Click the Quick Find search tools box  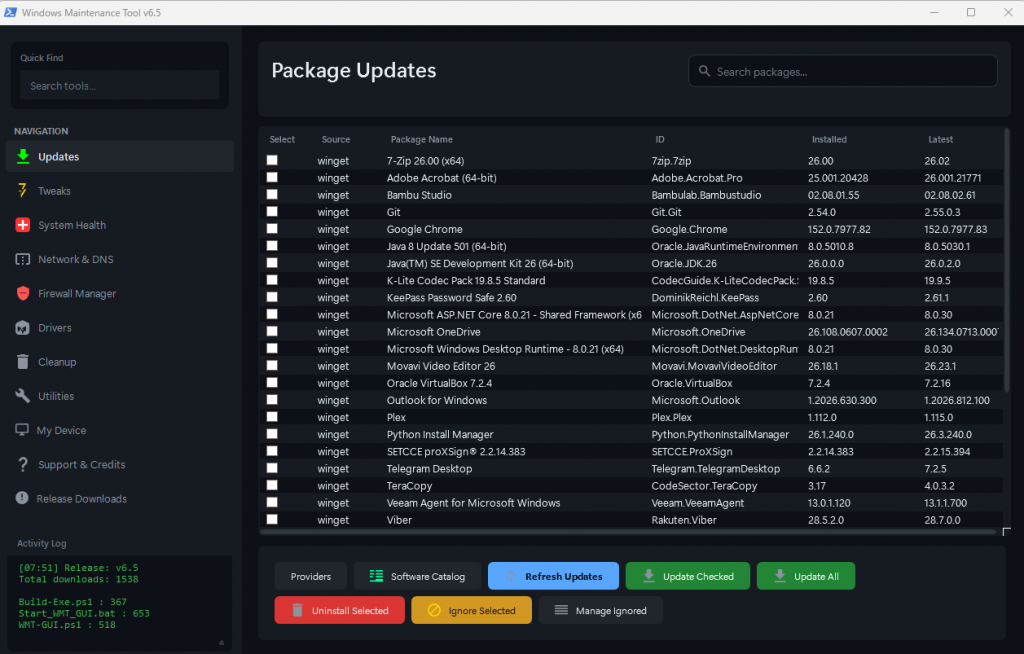[x=120, y=86]
